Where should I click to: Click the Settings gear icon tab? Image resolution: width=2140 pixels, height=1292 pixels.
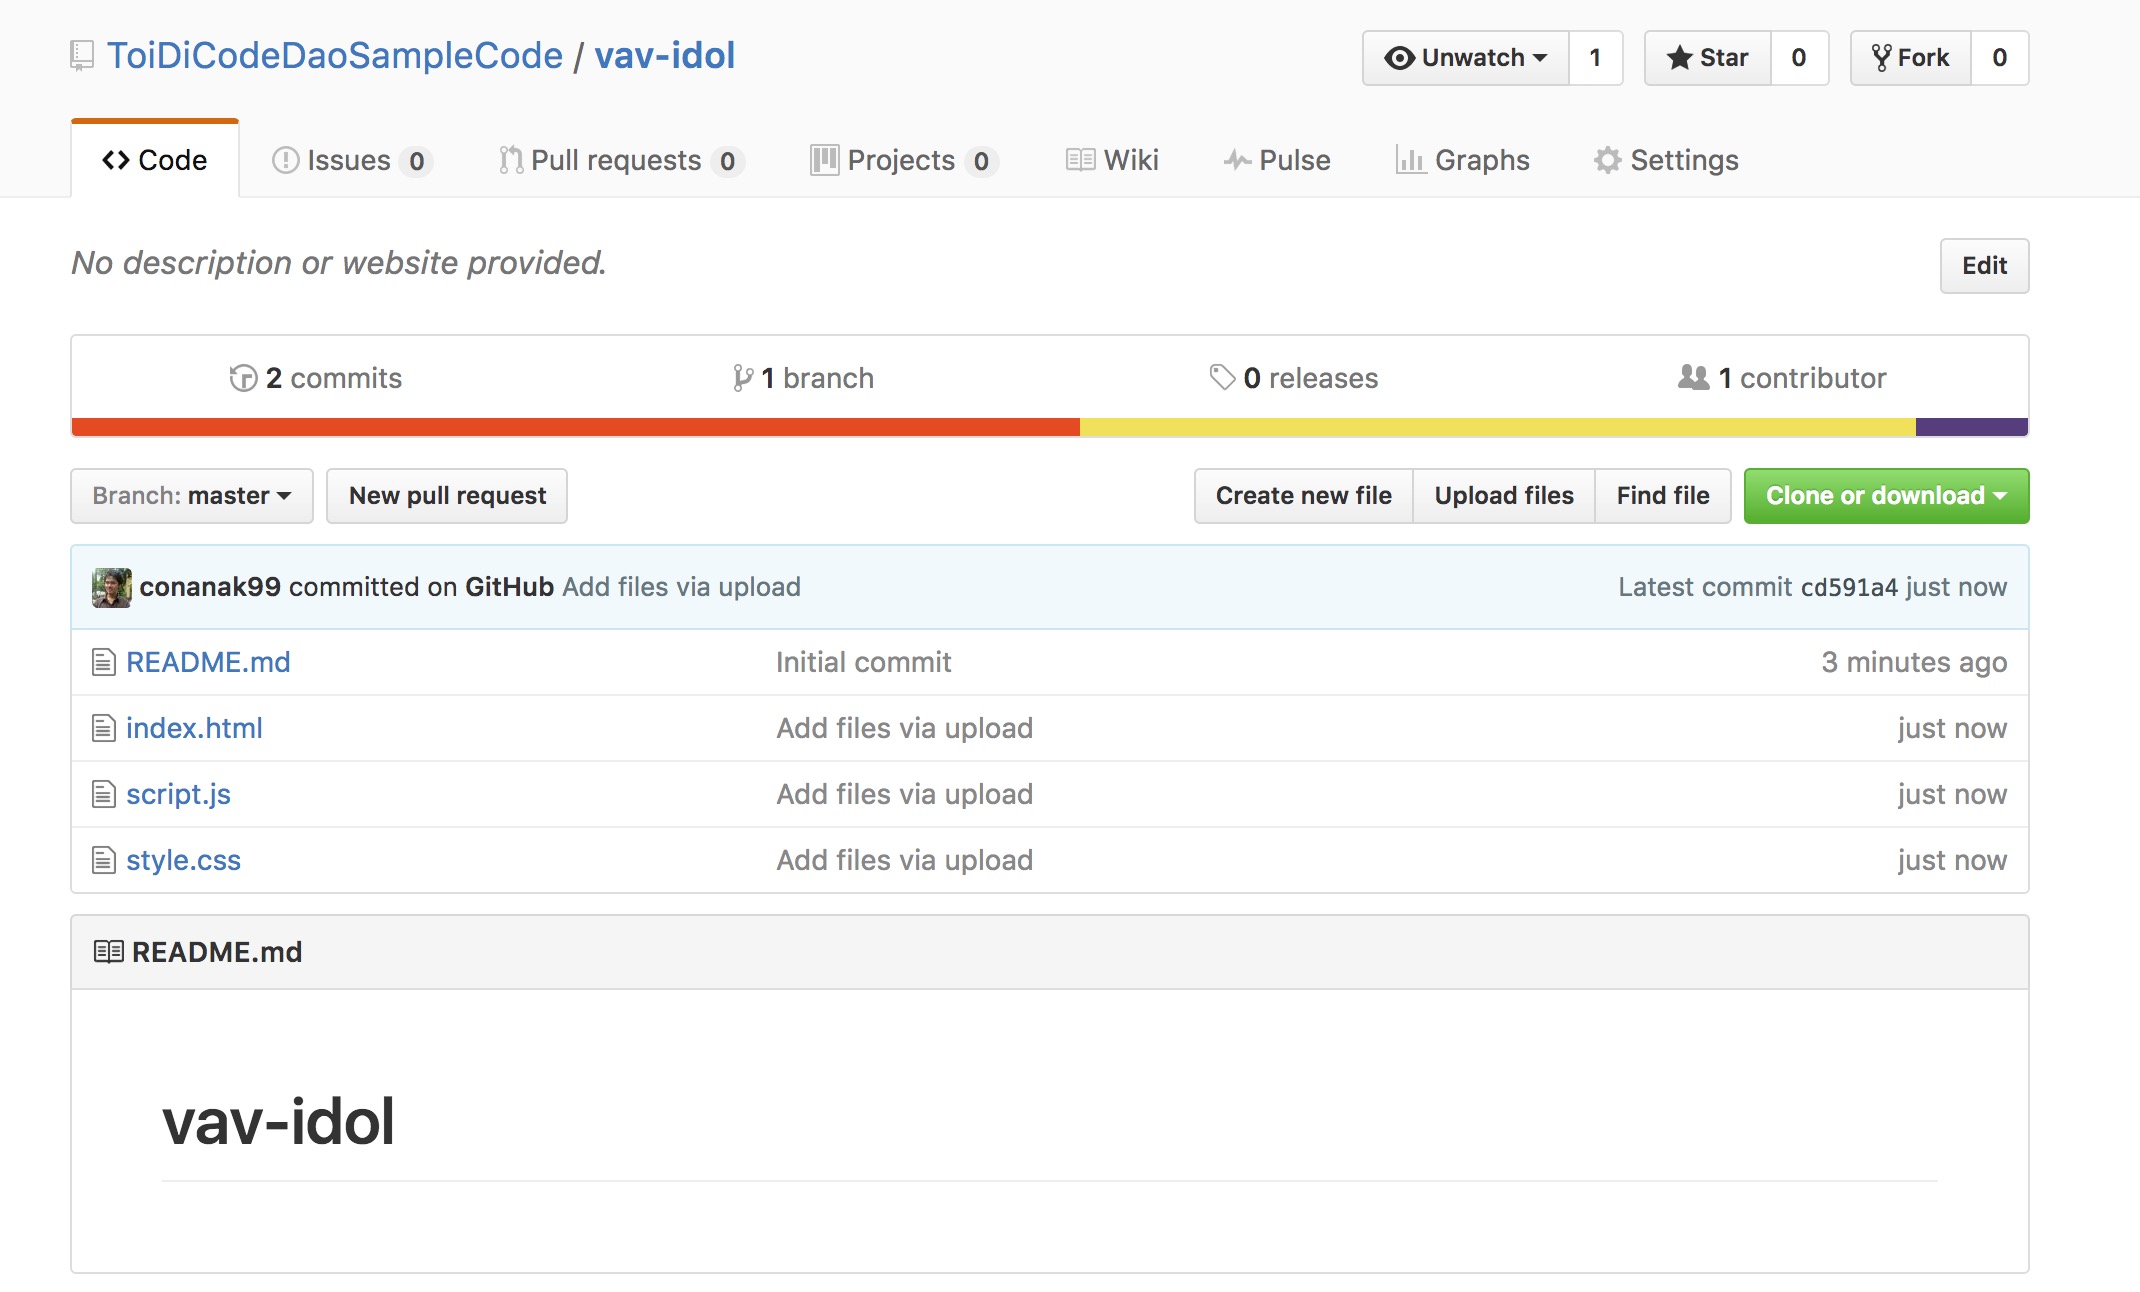(1607, 160)
